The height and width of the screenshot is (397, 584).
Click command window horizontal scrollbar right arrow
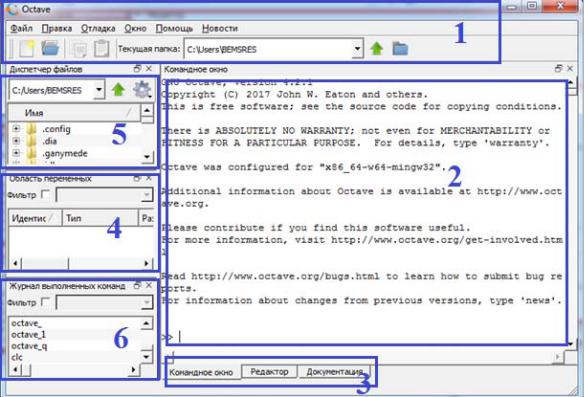tap(558, 357)
